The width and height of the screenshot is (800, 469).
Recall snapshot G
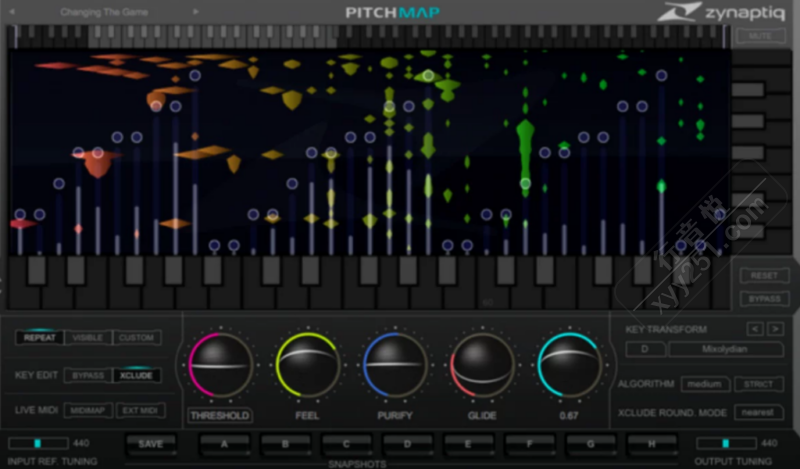(590, 444)
